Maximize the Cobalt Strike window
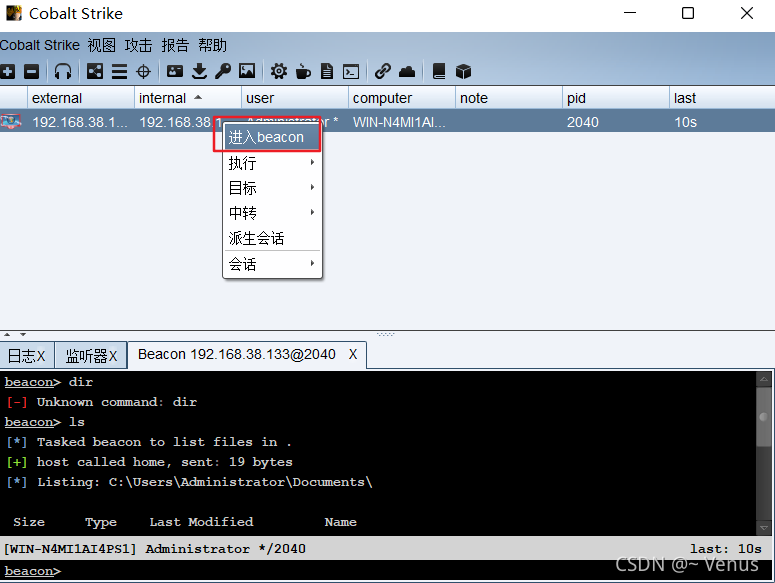The height and width of the screenshot is (583, 775). click(688, 13)
